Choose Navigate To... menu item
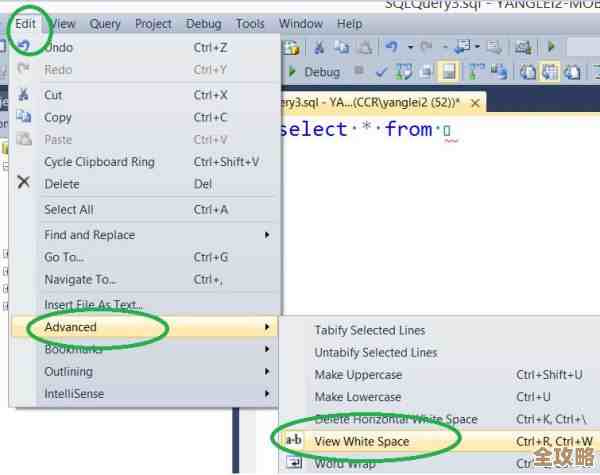 point(145,279)
